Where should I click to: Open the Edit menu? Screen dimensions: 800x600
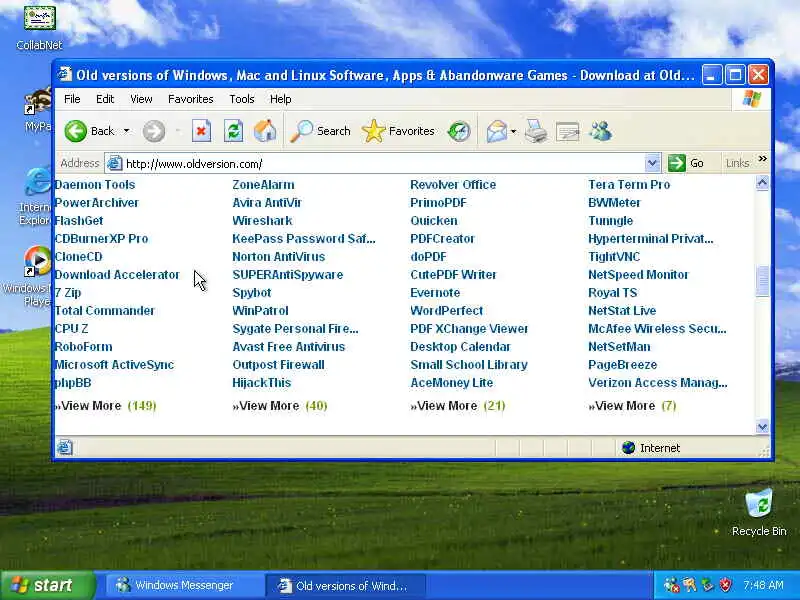point(105,99)
